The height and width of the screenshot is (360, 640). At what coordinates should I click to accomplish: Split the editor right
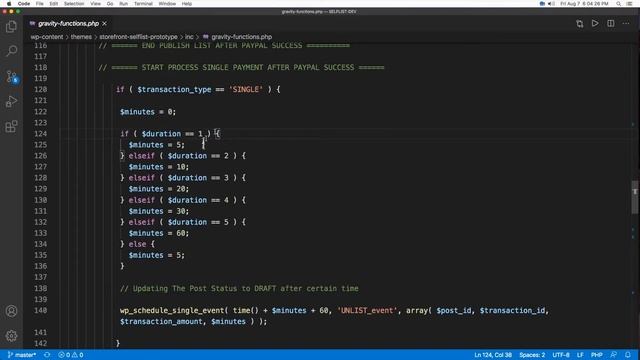(611, 24)
